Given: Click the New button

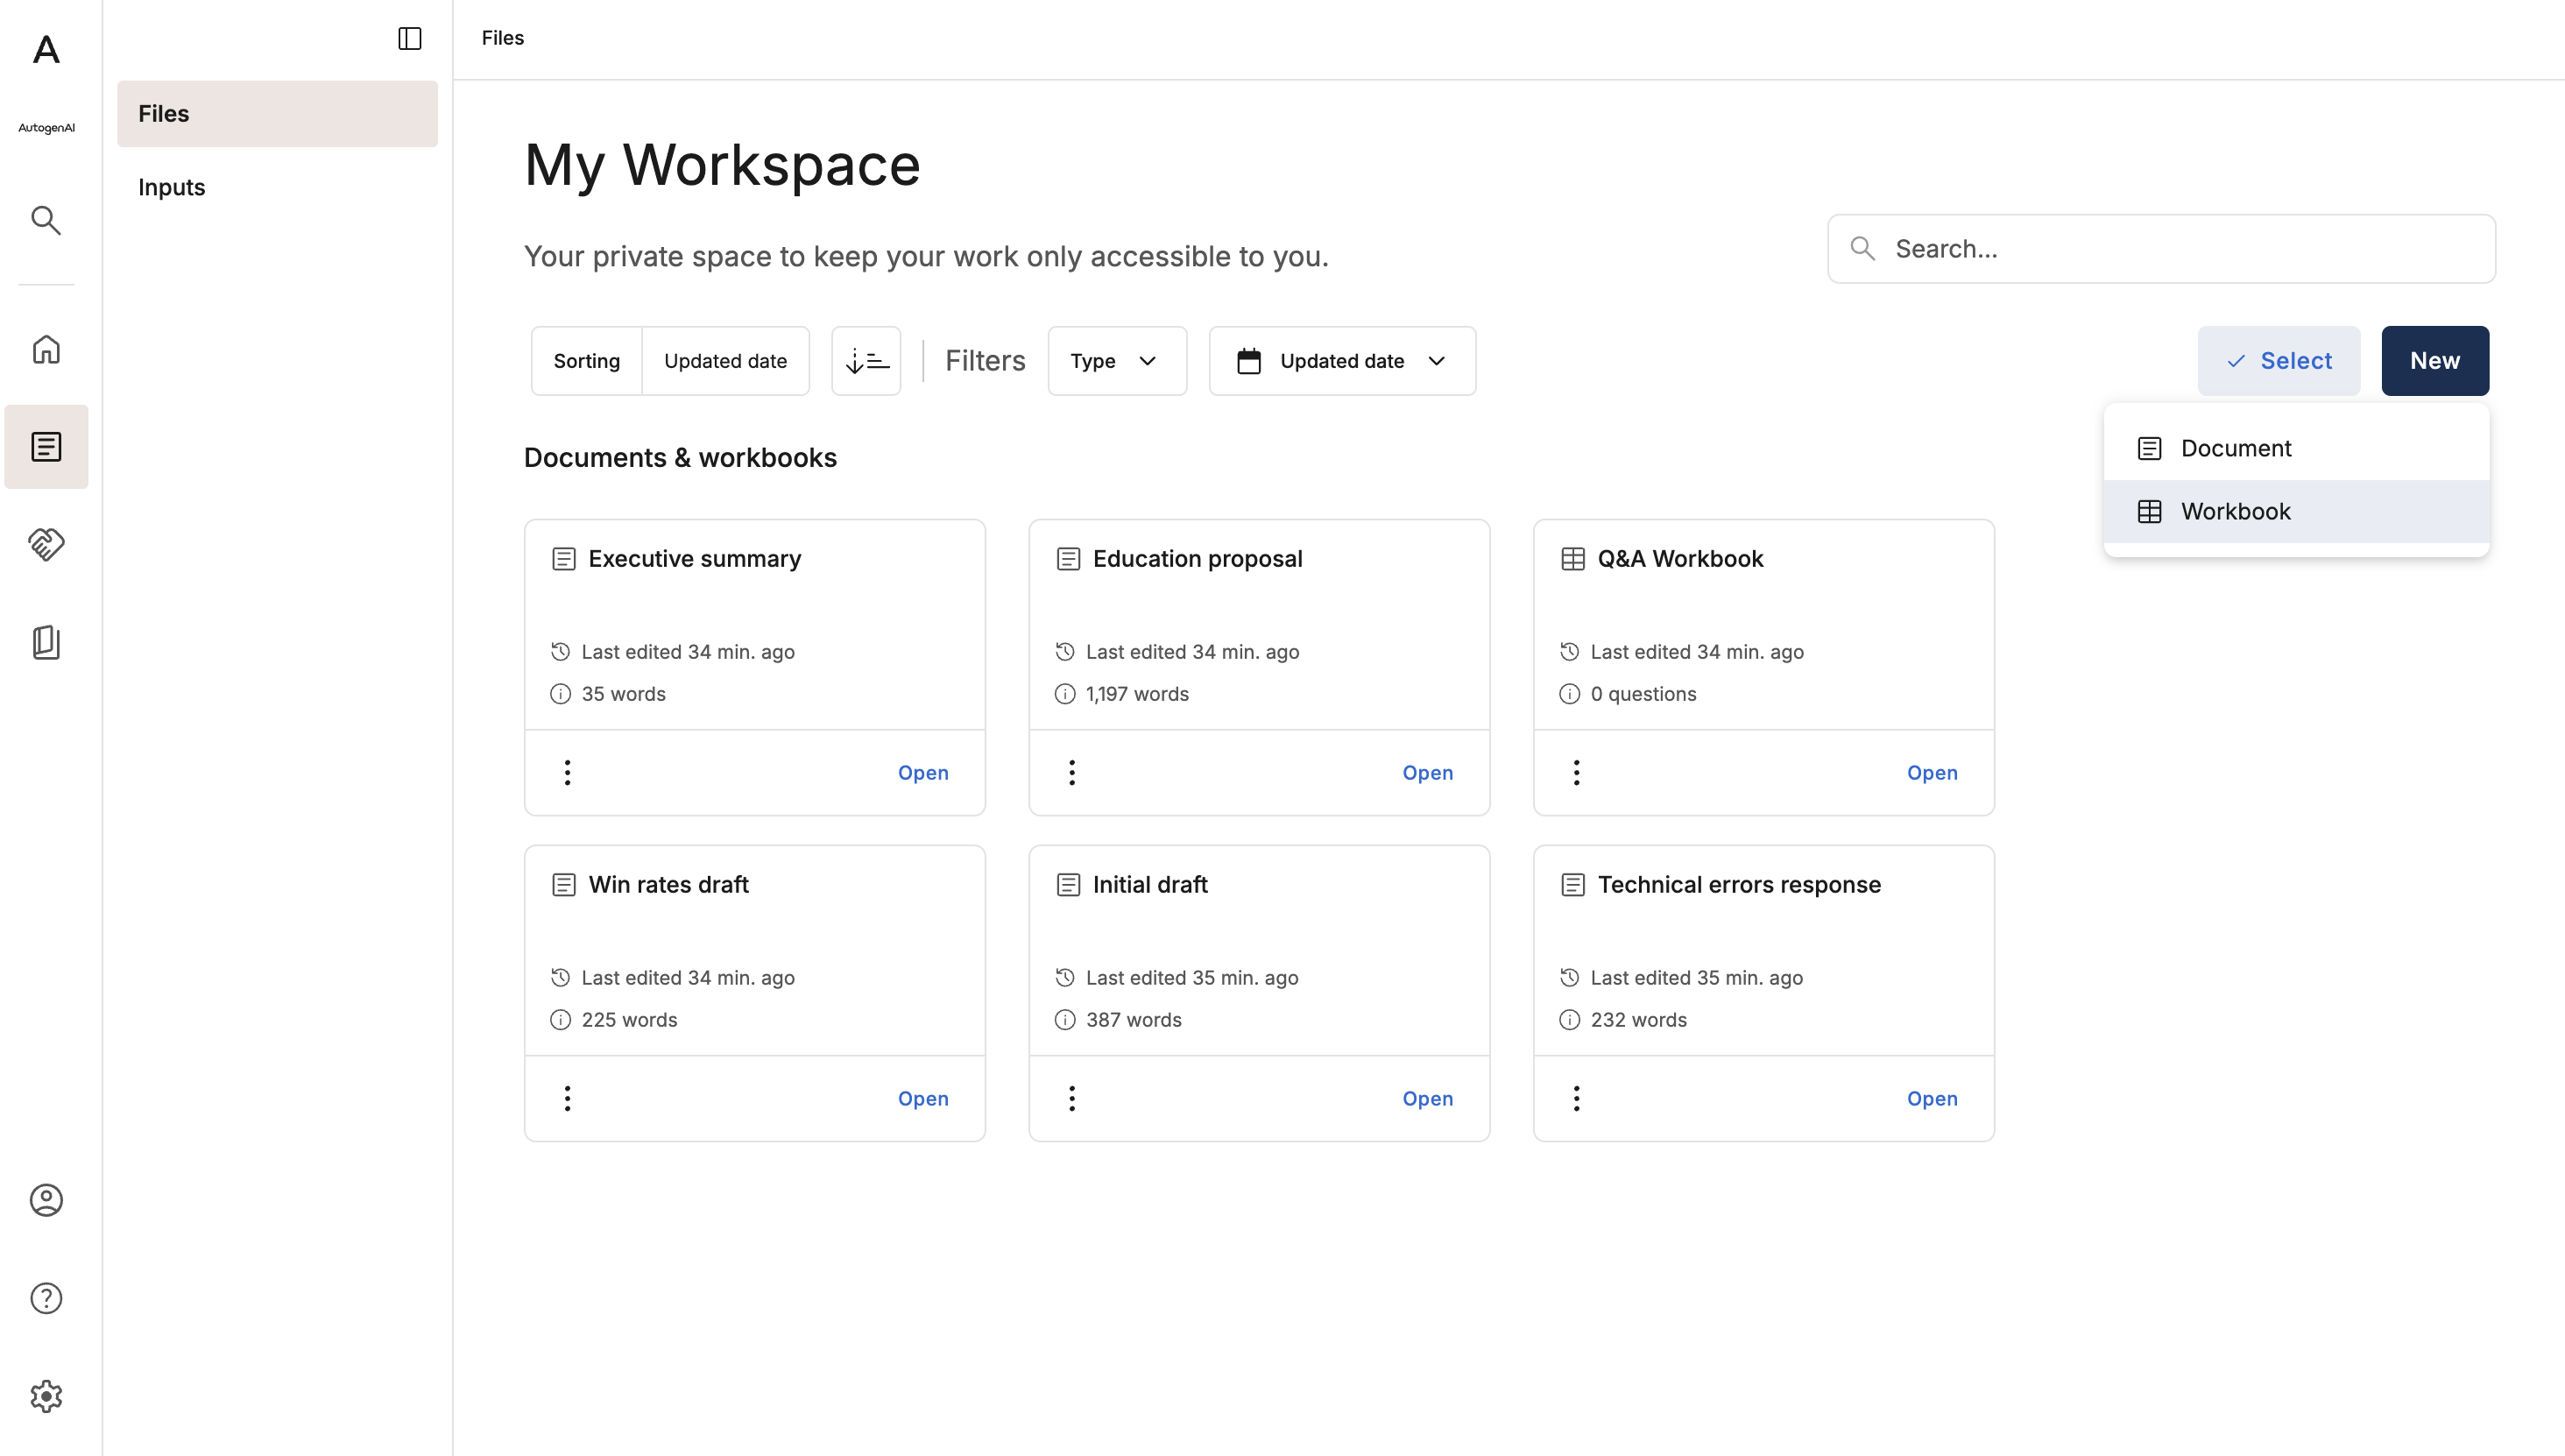Looking at the screenshot, I should tap(2434, 360).
